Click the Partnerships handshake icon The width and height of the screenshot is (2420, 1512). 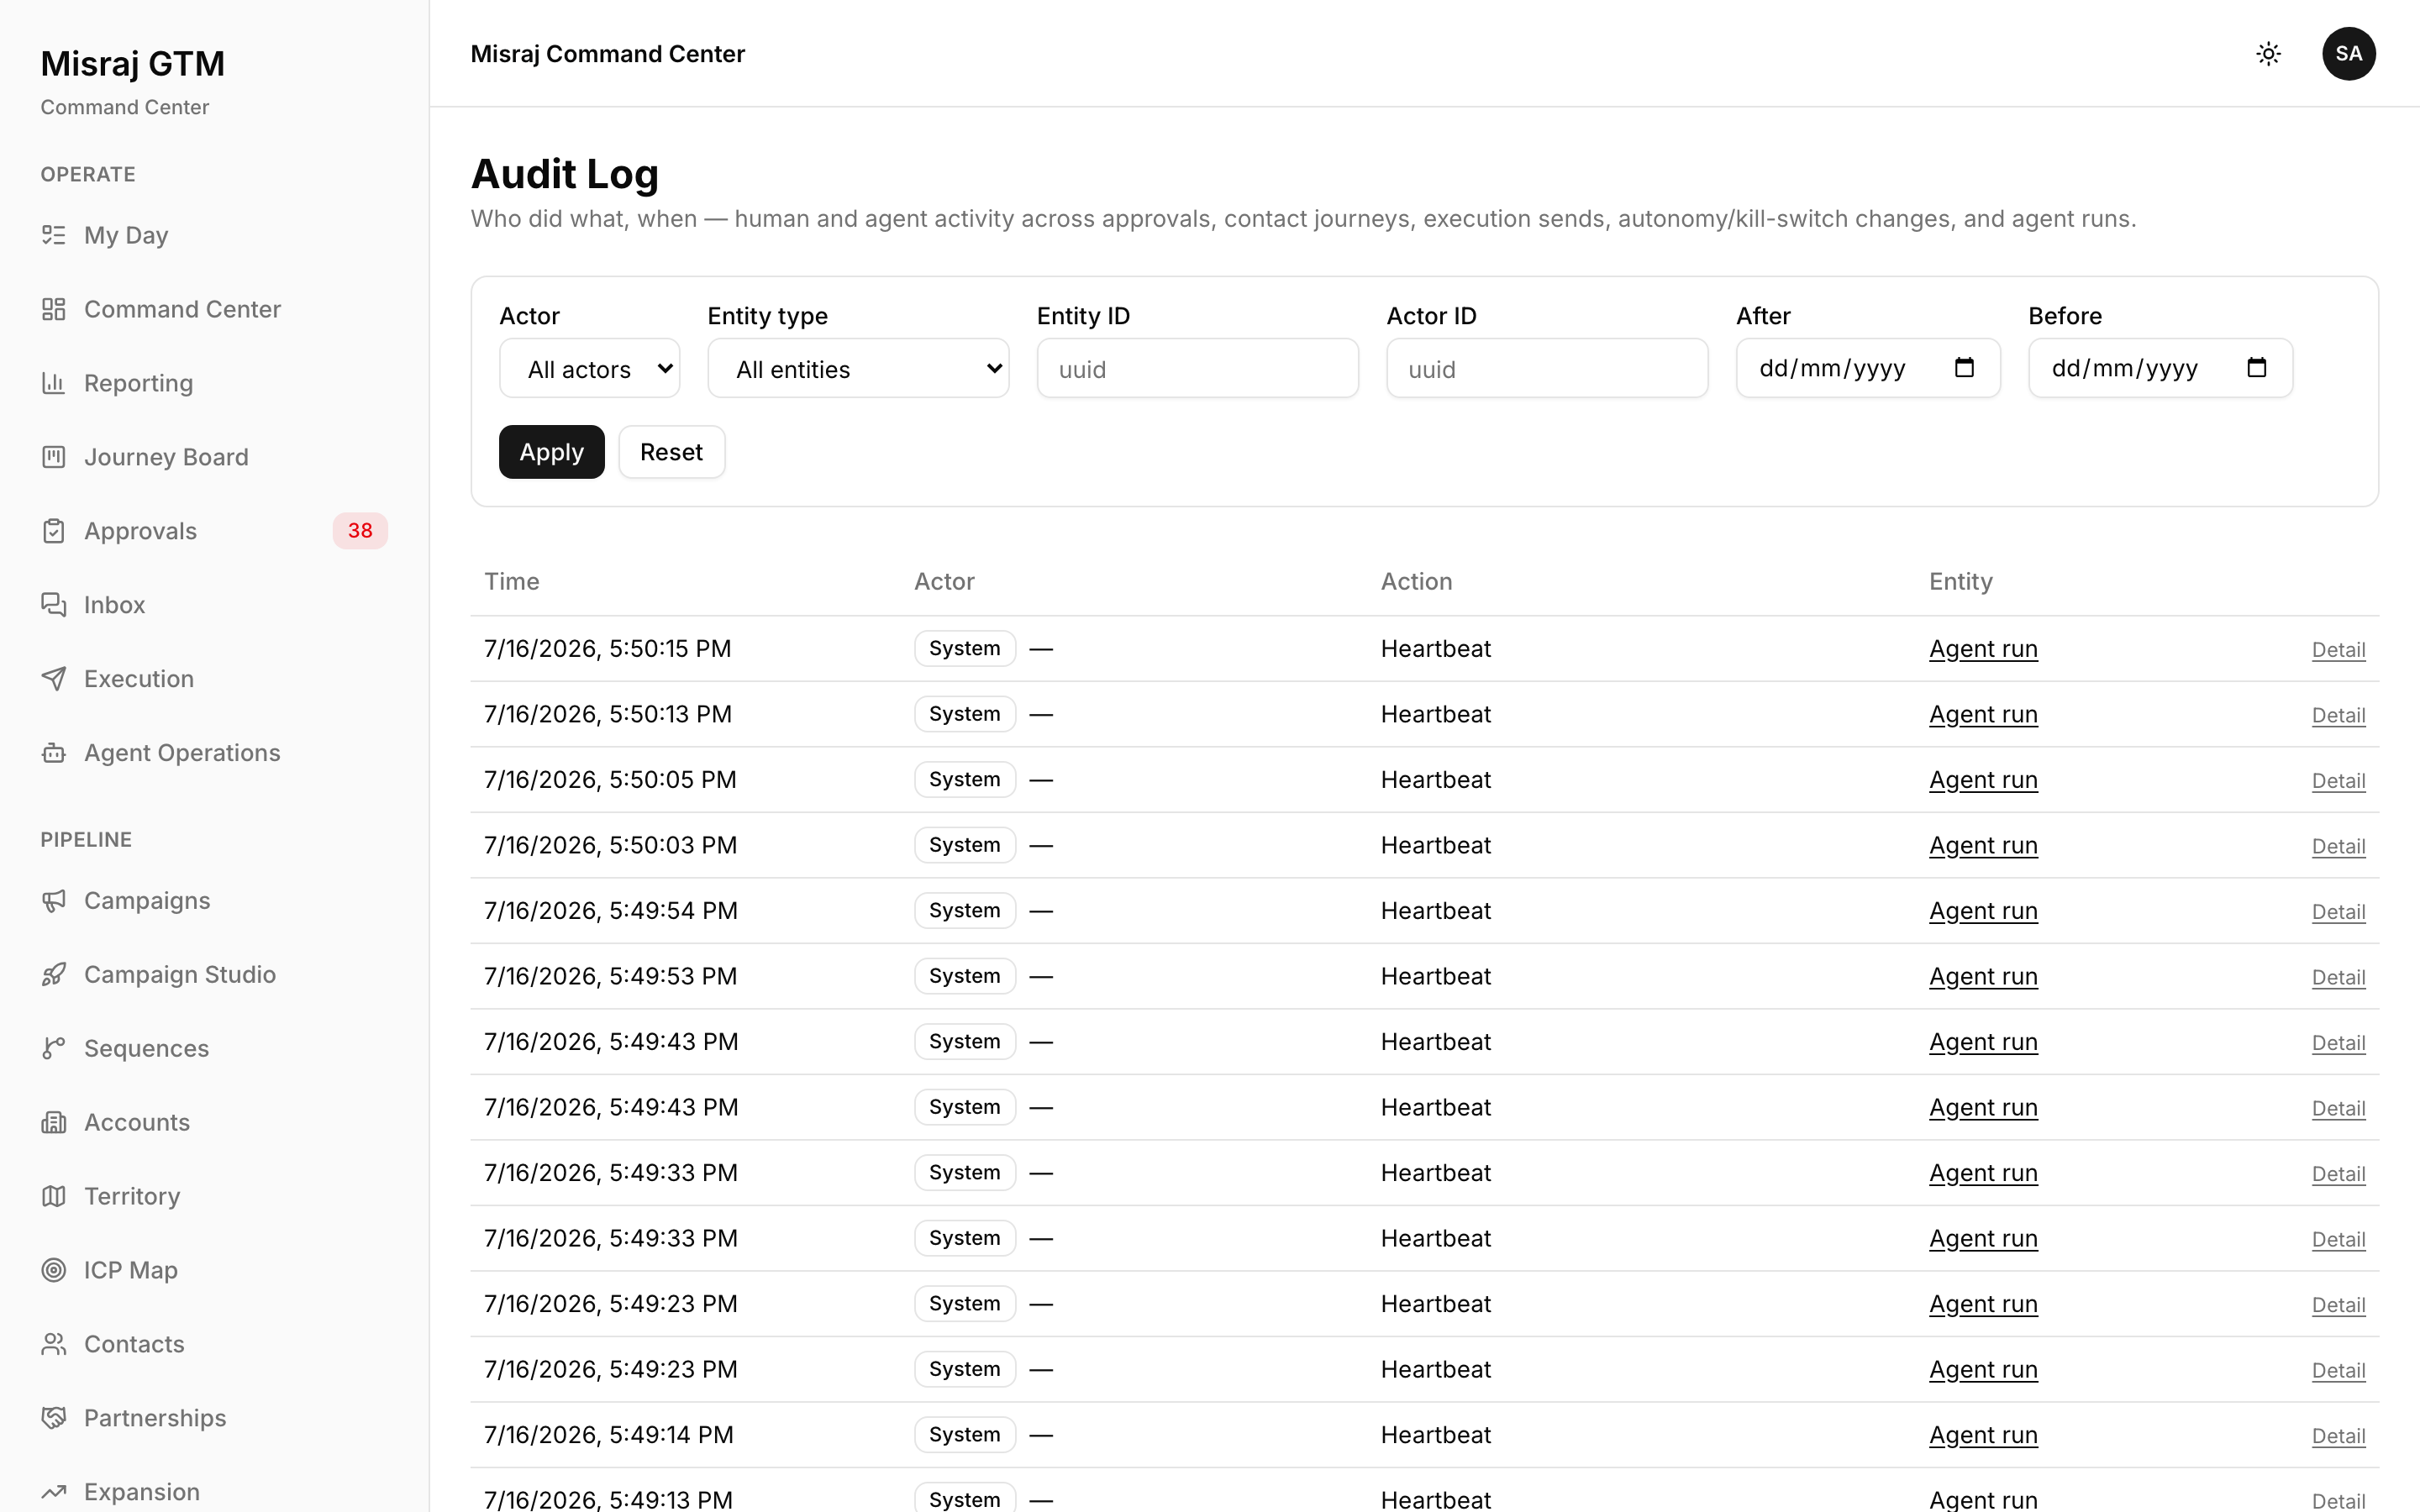point(54,1418)
